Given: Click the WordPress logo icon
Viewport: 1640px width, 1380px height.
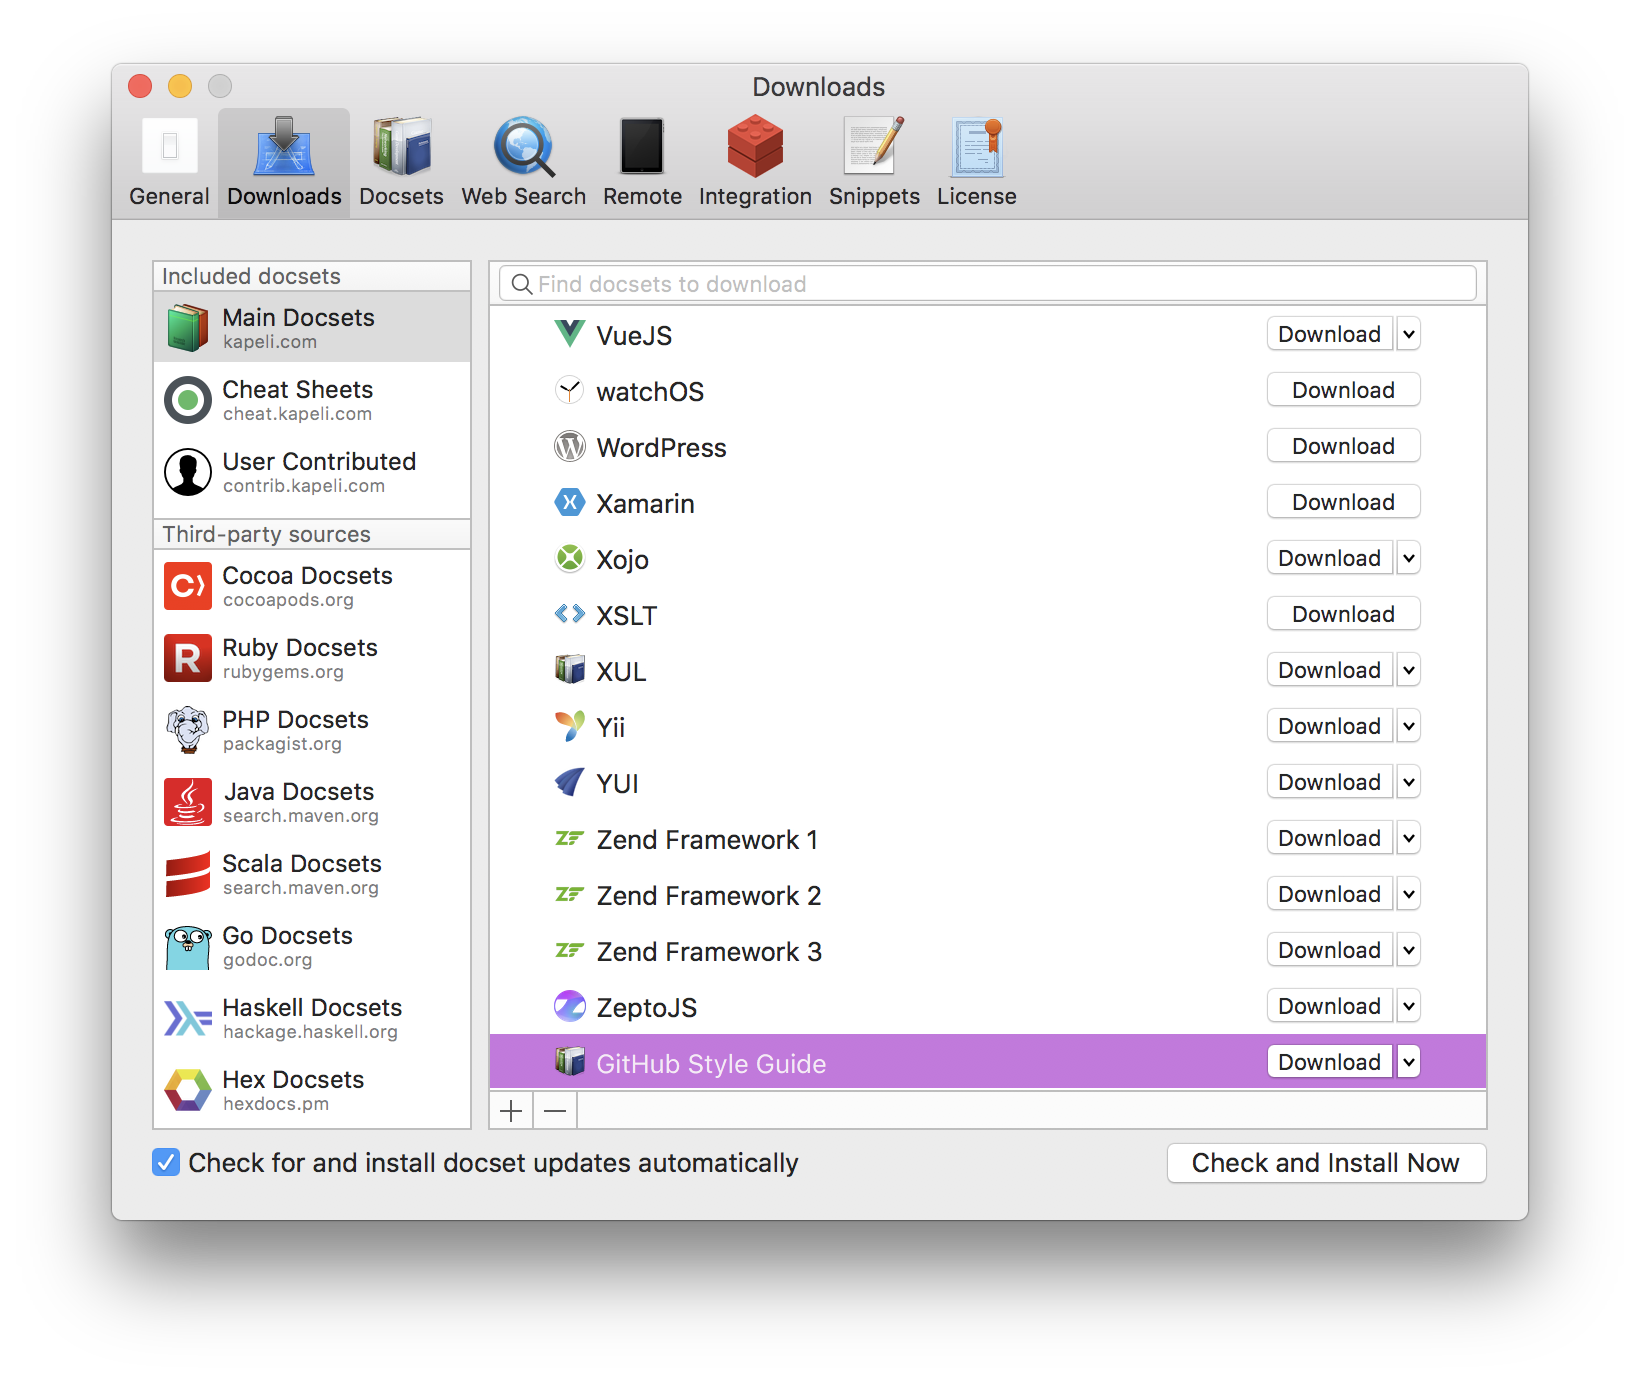Looking at the screenshot, I should [x=570, y=446].
